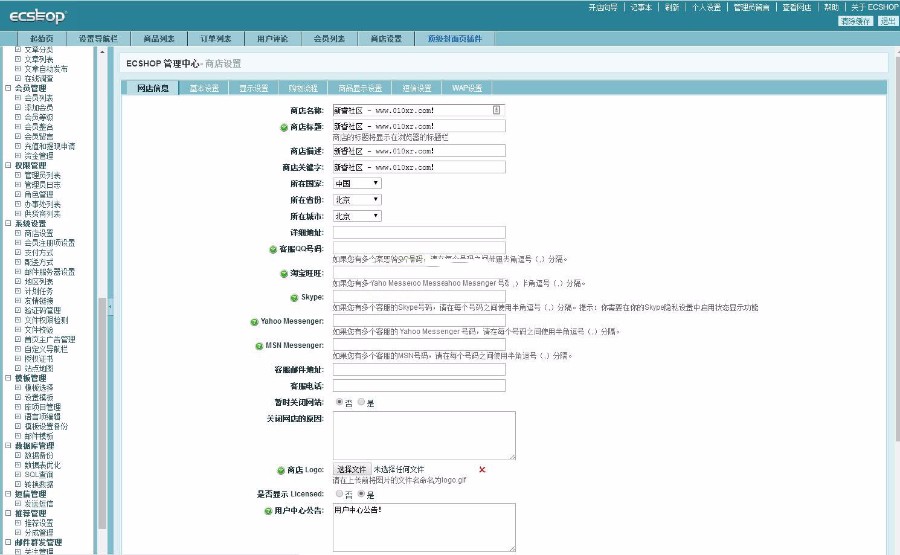Click red X to delete shop logo
Viewport: 900px width, 555px height.
click(482, 469)
